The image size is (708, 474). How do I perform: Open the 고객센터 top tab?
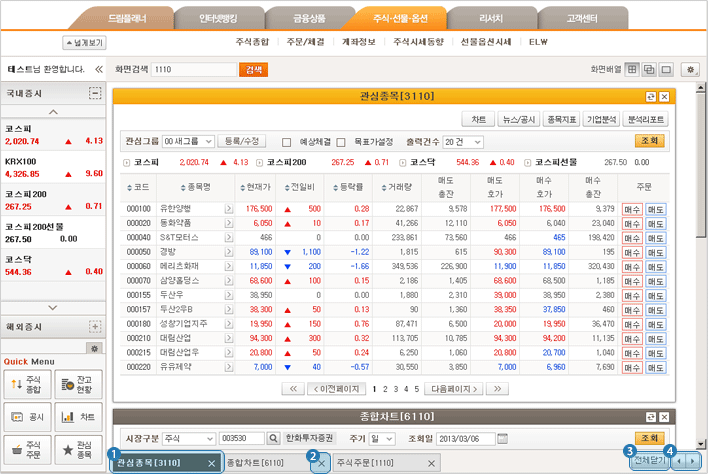pos(582,19)
